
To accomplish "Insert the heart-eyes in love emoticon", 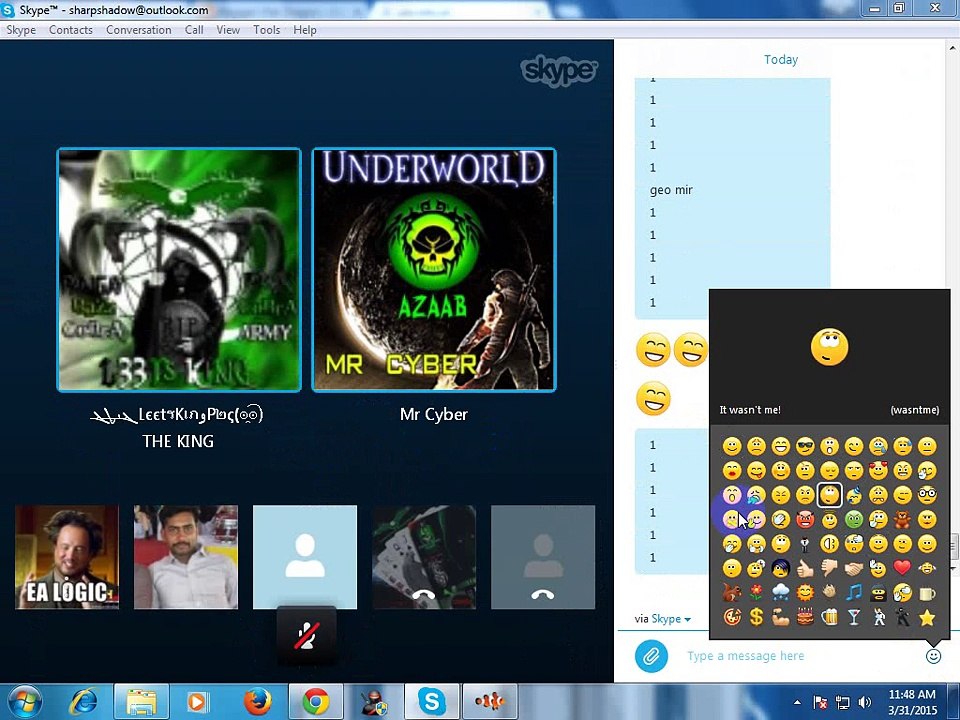I will [879, 470].
